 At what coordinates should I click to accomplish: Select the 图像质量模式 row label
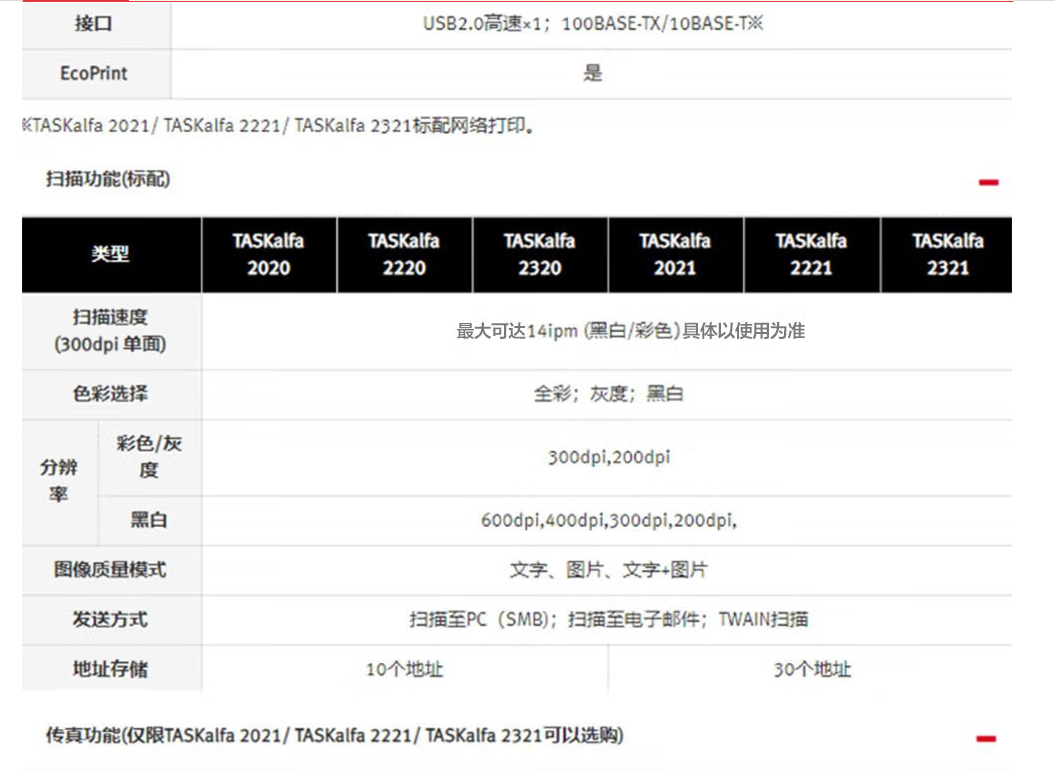pos(110,570)
